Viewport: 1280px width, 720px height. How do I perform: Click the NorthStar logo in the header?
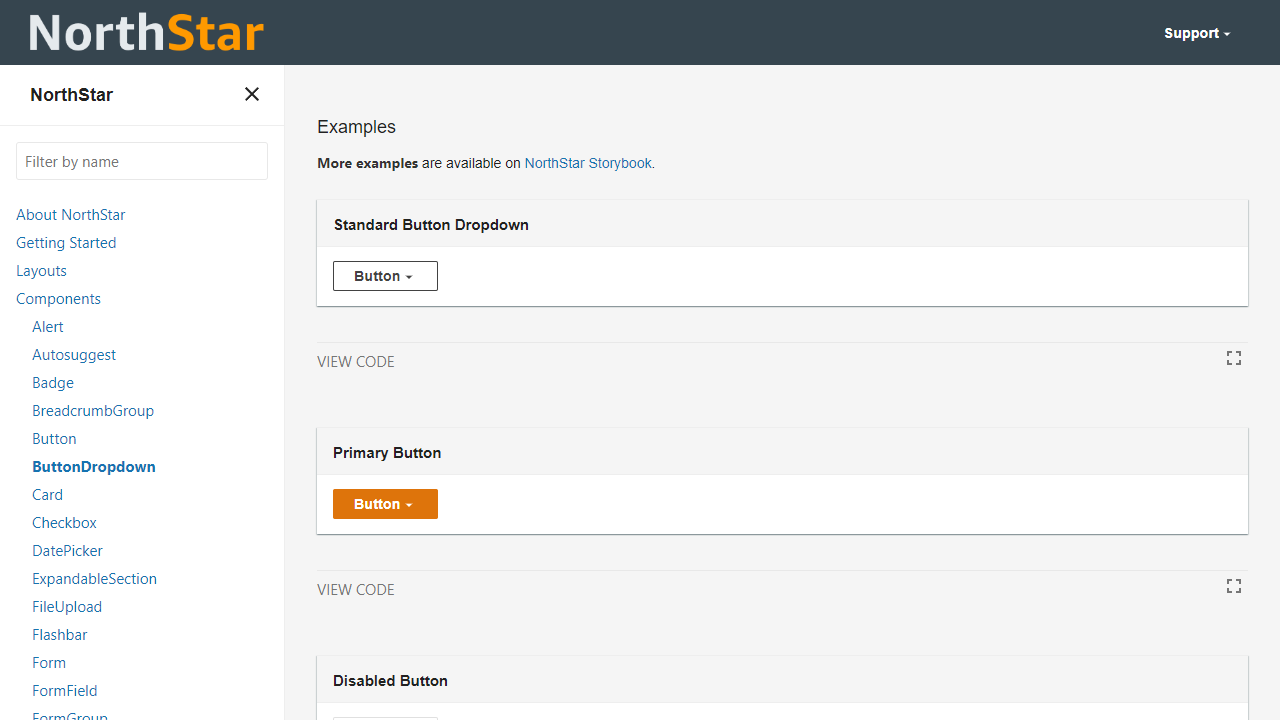[146, 33]
